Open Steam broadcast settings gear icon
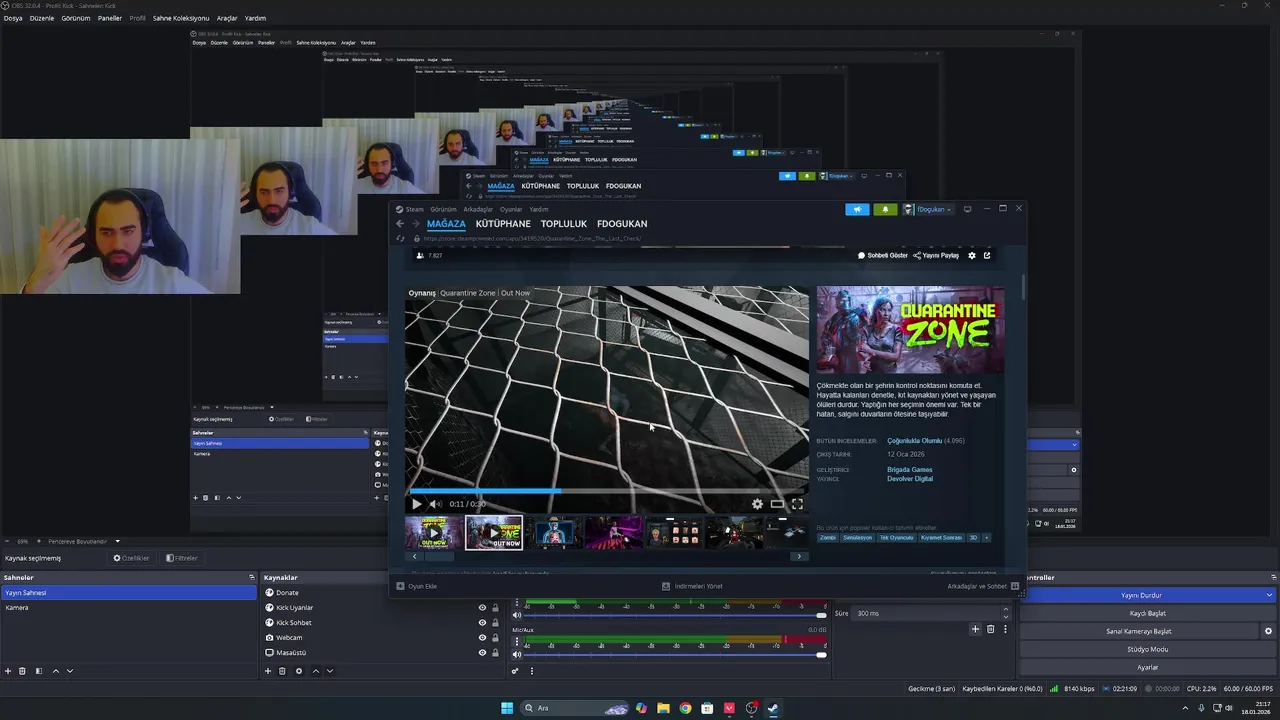This screenshot has width=1280, height=720. point(972,255)
